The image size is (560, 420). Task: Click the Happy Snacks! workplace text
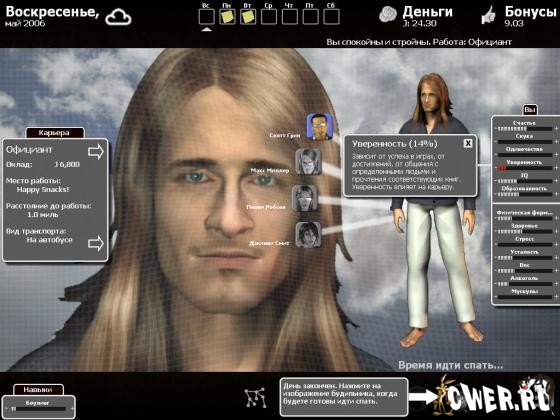(x=43, y=190)
